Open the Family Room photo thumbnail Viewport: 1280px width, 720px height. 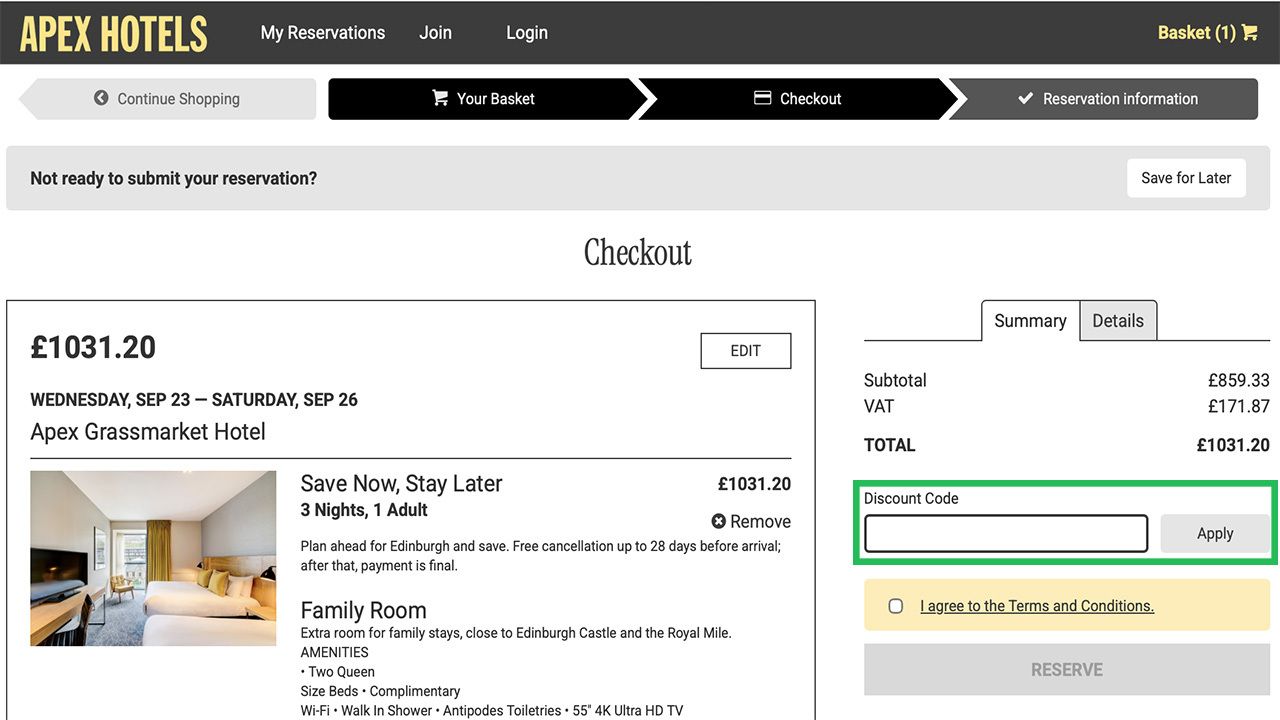pos(153,558)
